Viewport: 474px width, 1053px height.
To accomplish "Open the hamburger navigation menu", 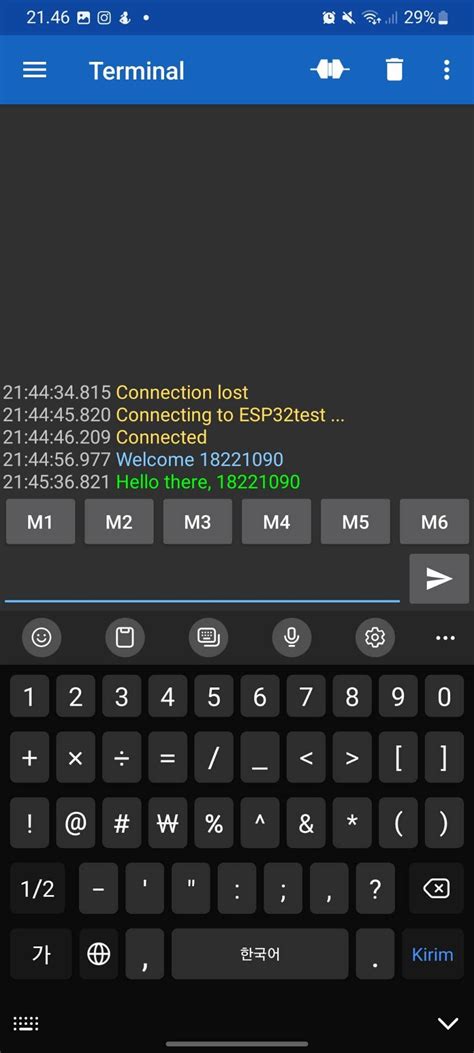I will tap(35, 71).
